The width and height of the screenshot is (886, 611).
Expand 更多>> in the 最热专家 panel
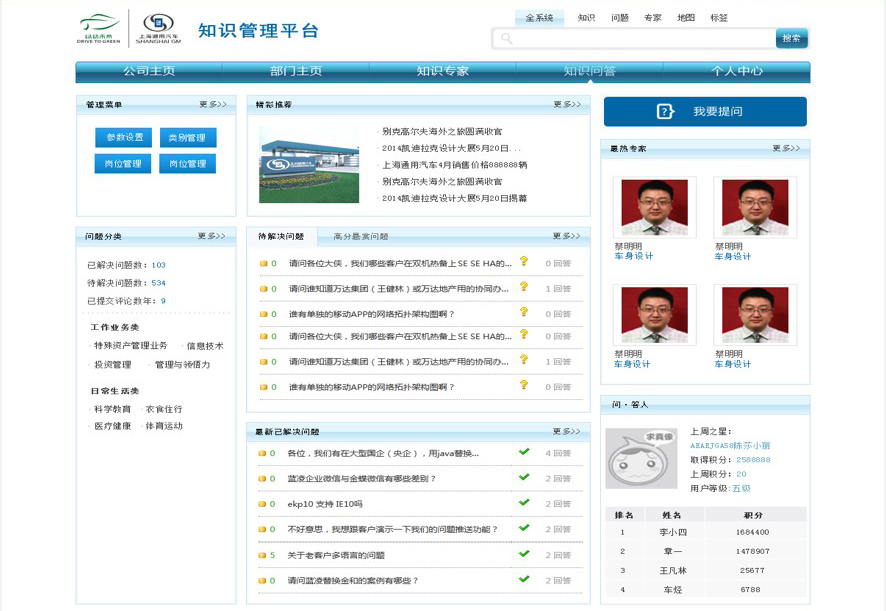785,148
